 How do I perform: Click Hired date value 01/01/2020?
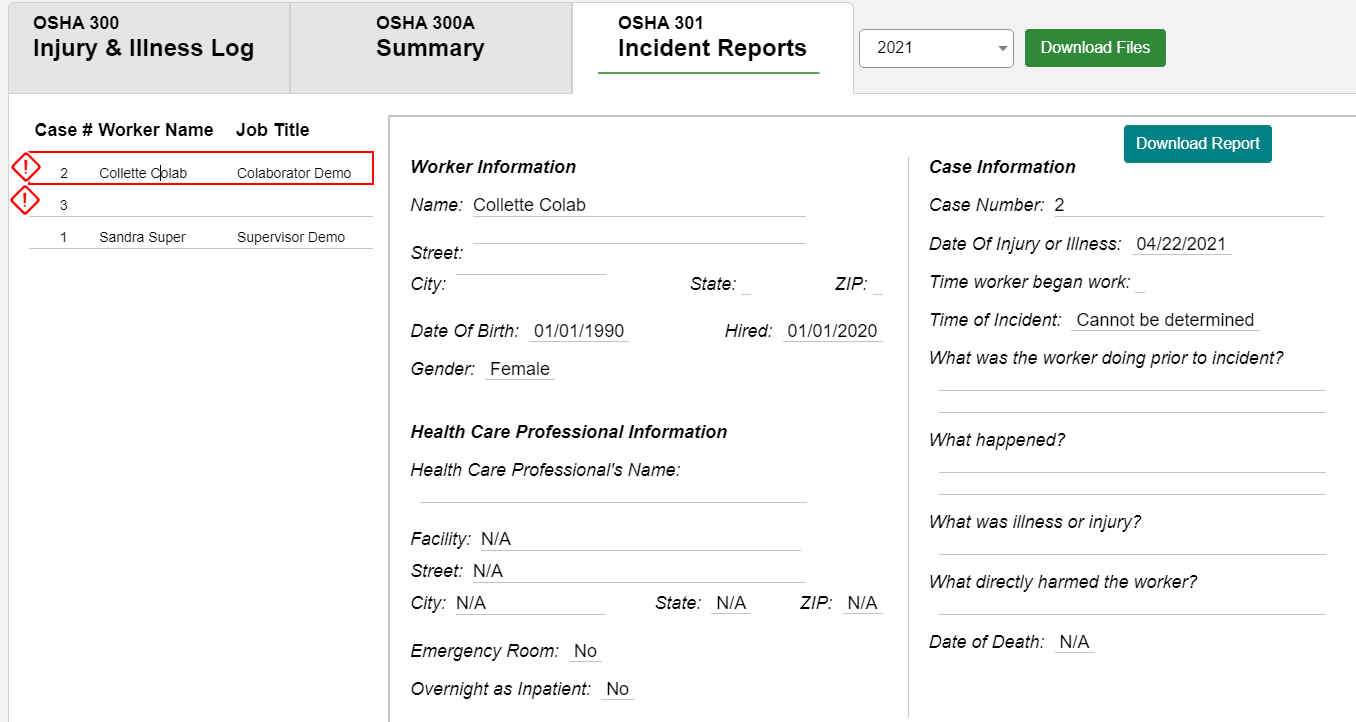[832, 331]
